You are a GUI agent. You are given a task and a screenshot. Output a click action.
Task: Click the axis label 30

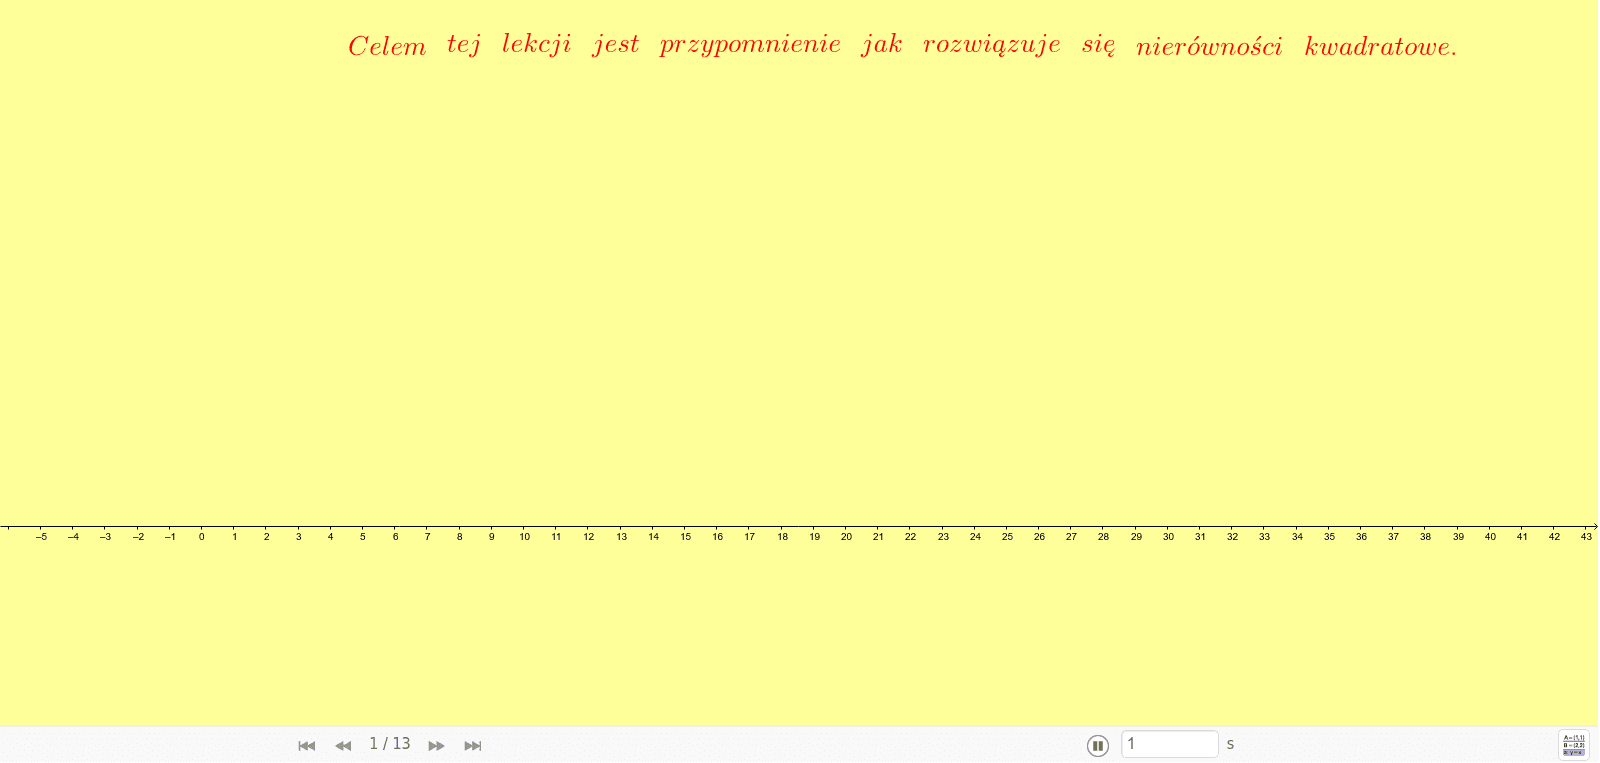coord(1168,537)
